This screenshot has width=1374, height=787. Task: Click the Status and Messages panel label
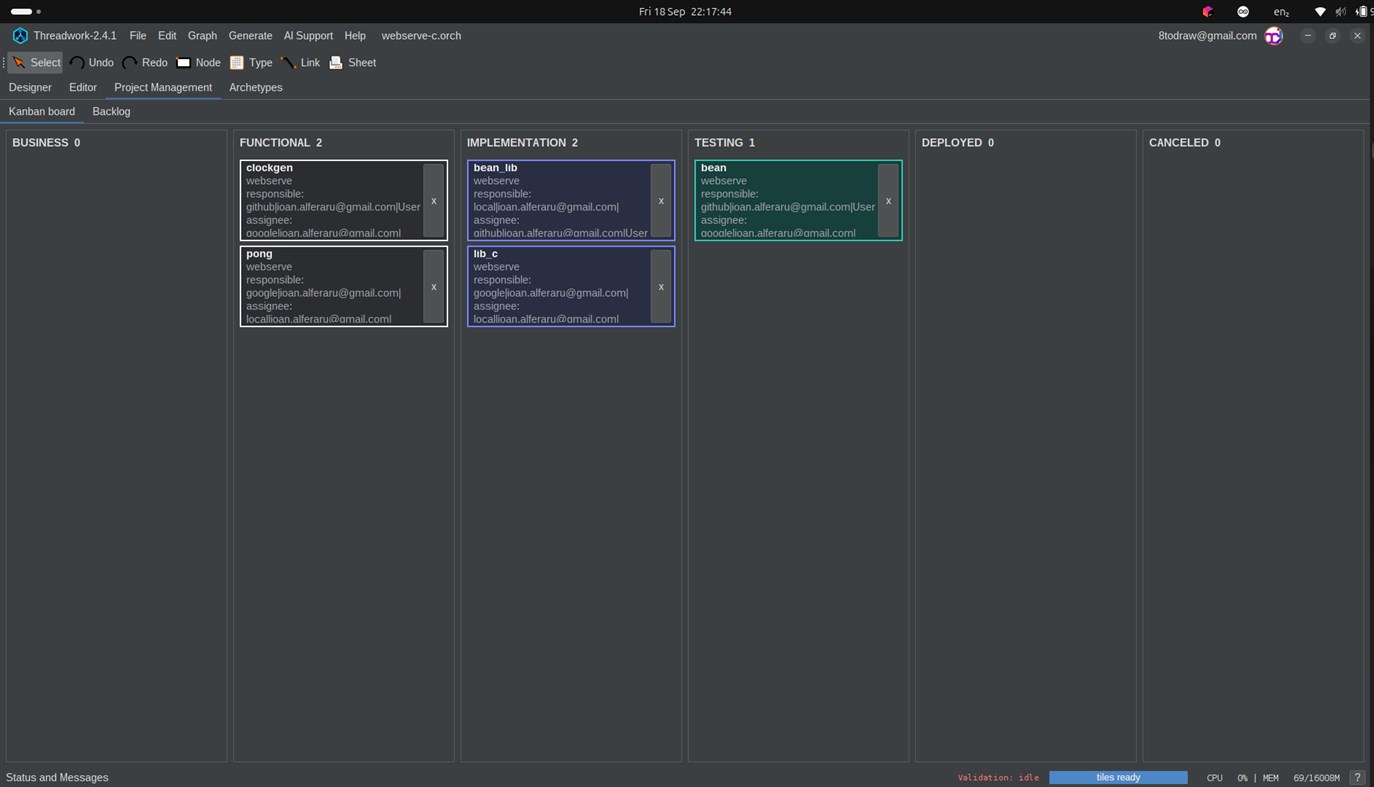pyautogui.click(x=57, y=777)
